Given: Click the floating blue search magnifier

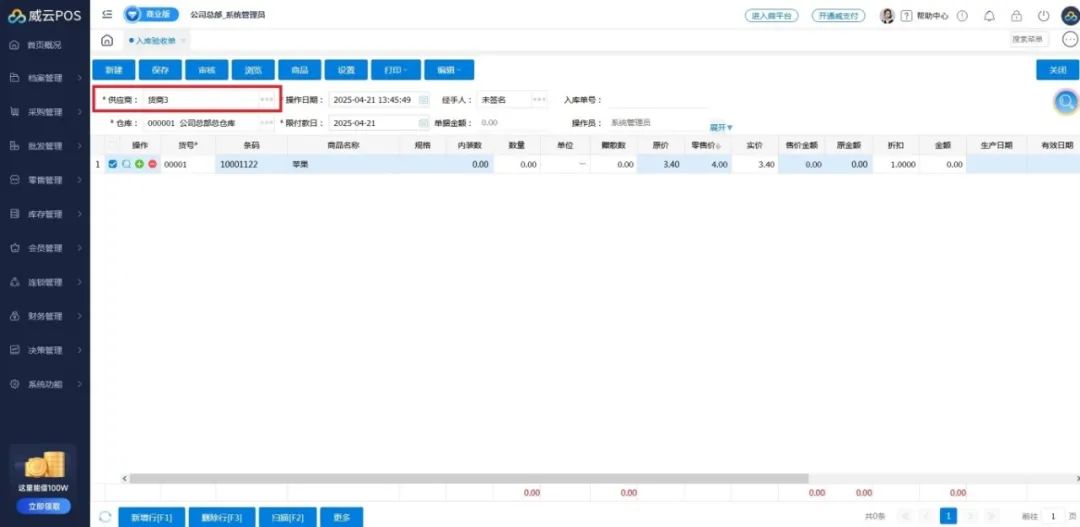Looking at the screenshot, I should pyautogui.click(x=1066, y=103).
